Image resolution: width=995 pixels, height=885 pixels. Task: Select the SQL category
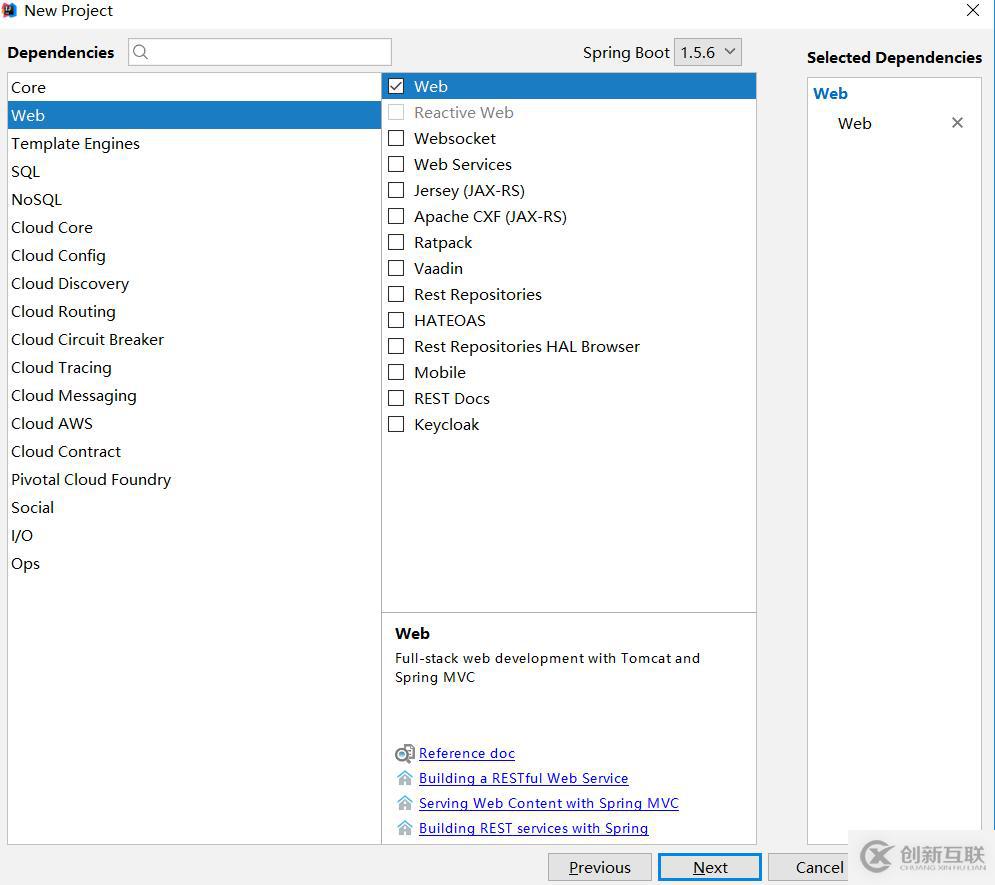pyautogui.click(x=194, y=171)
